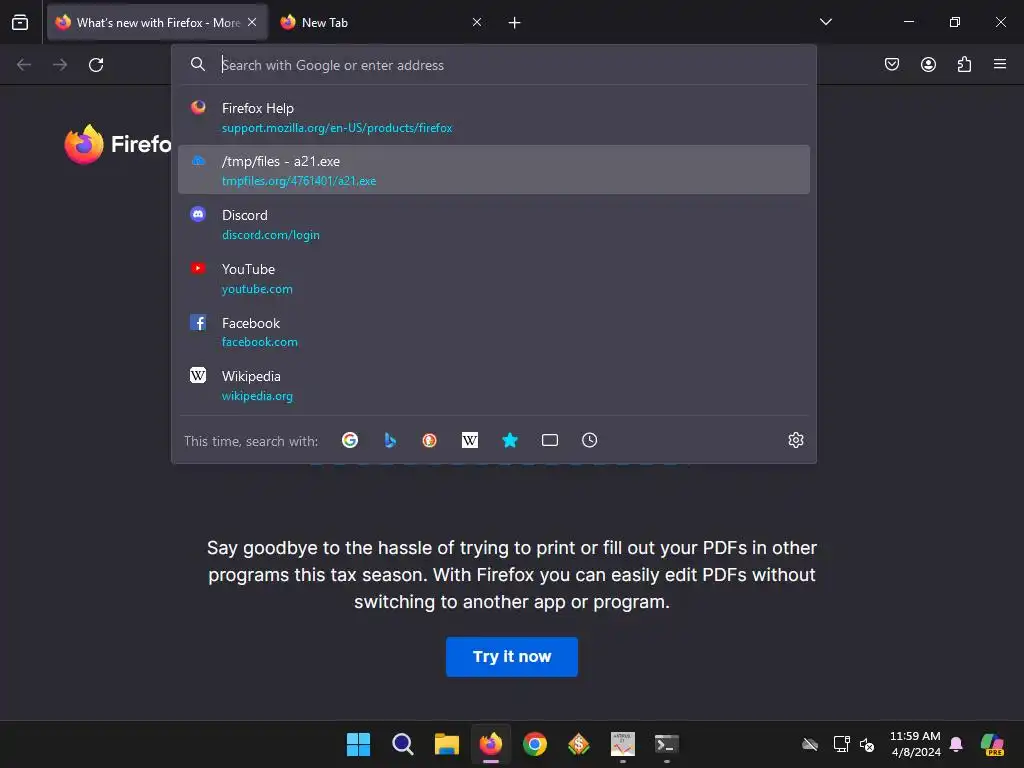Switch to What's new with Firefox tab
Image resolution: width=1024 pixels, height=768 pixels.
(x=157, y=23)
